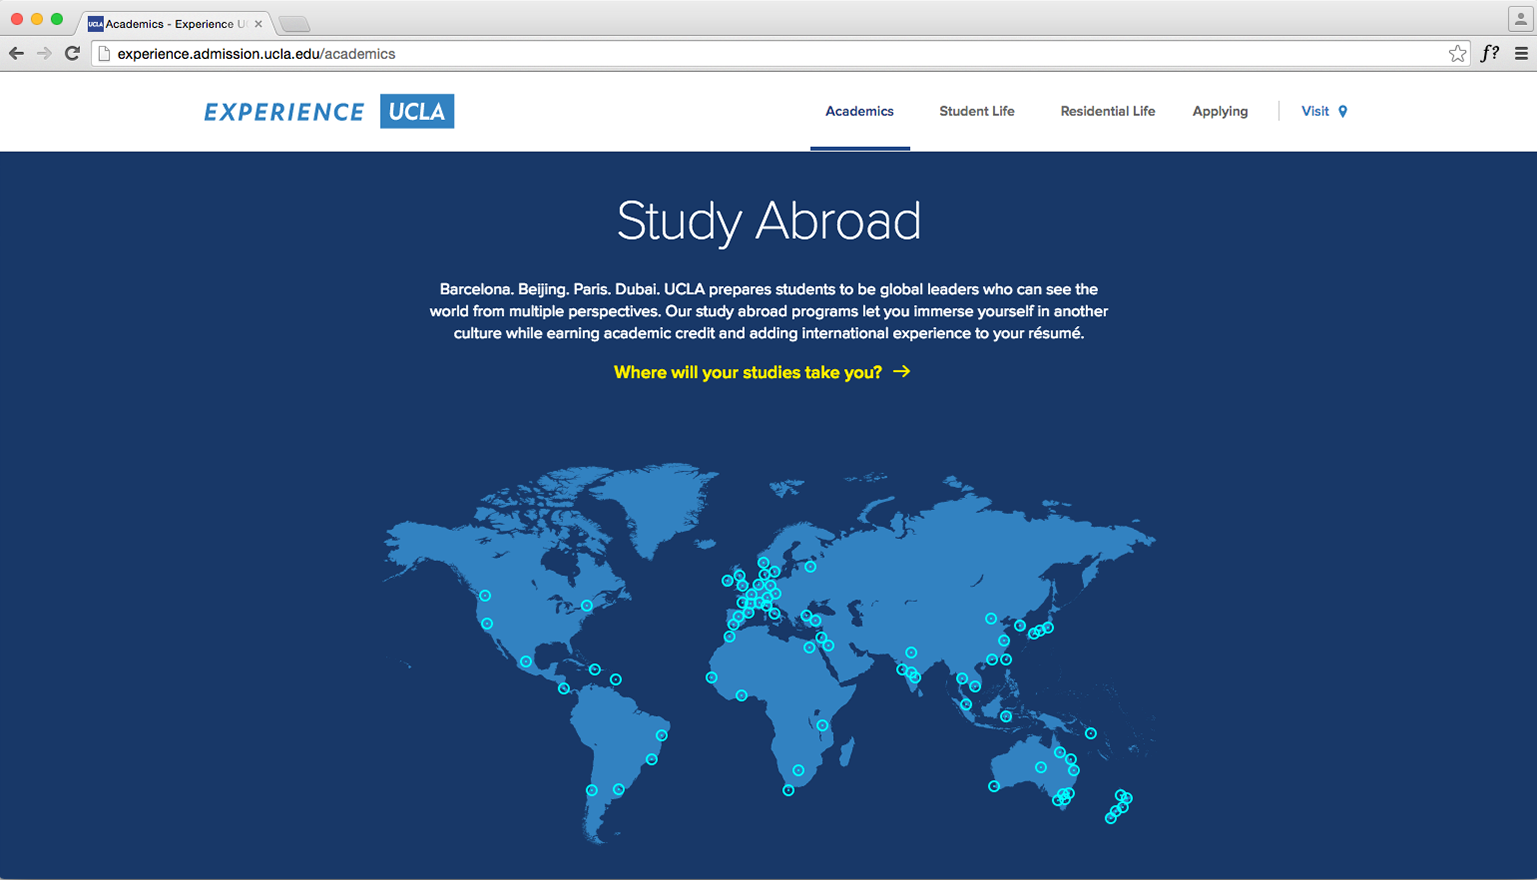1537x880 pixels.
Task: Open the Academics navigation item
Action: coord(859,111)
